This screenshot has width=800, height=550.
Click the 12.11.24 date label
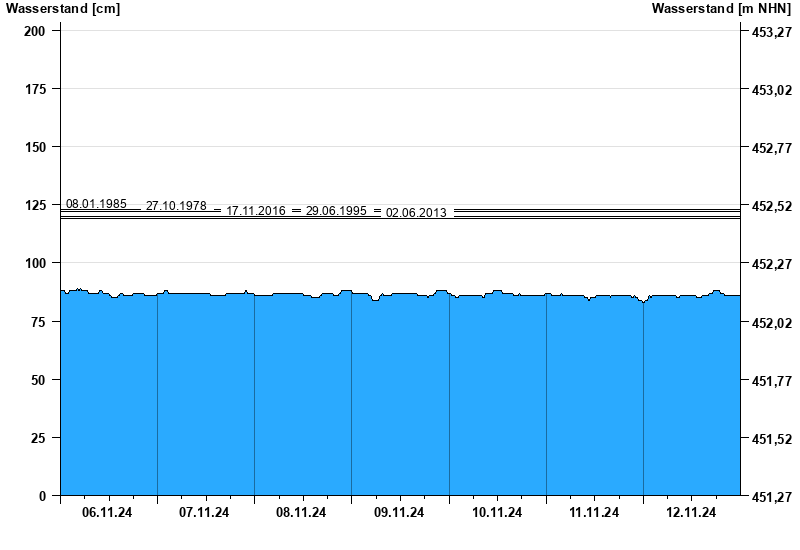pyautogui.click(x=691, y=513)
